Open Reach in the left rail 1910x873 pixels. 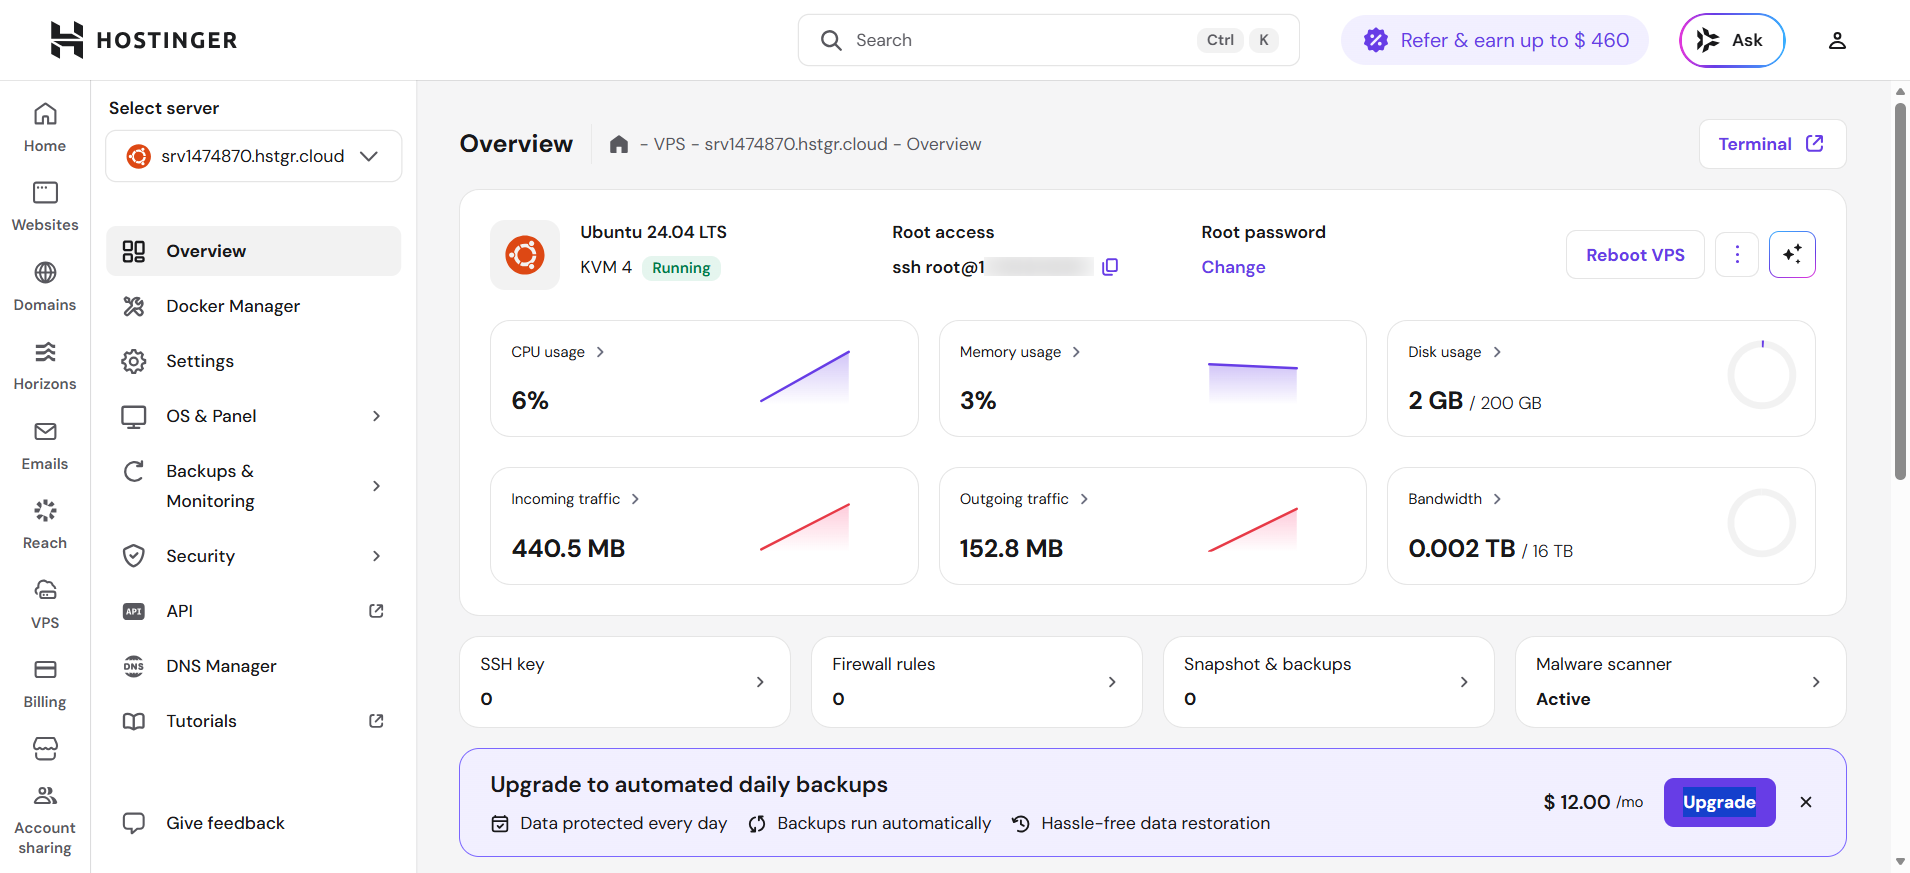pos(45,525)
